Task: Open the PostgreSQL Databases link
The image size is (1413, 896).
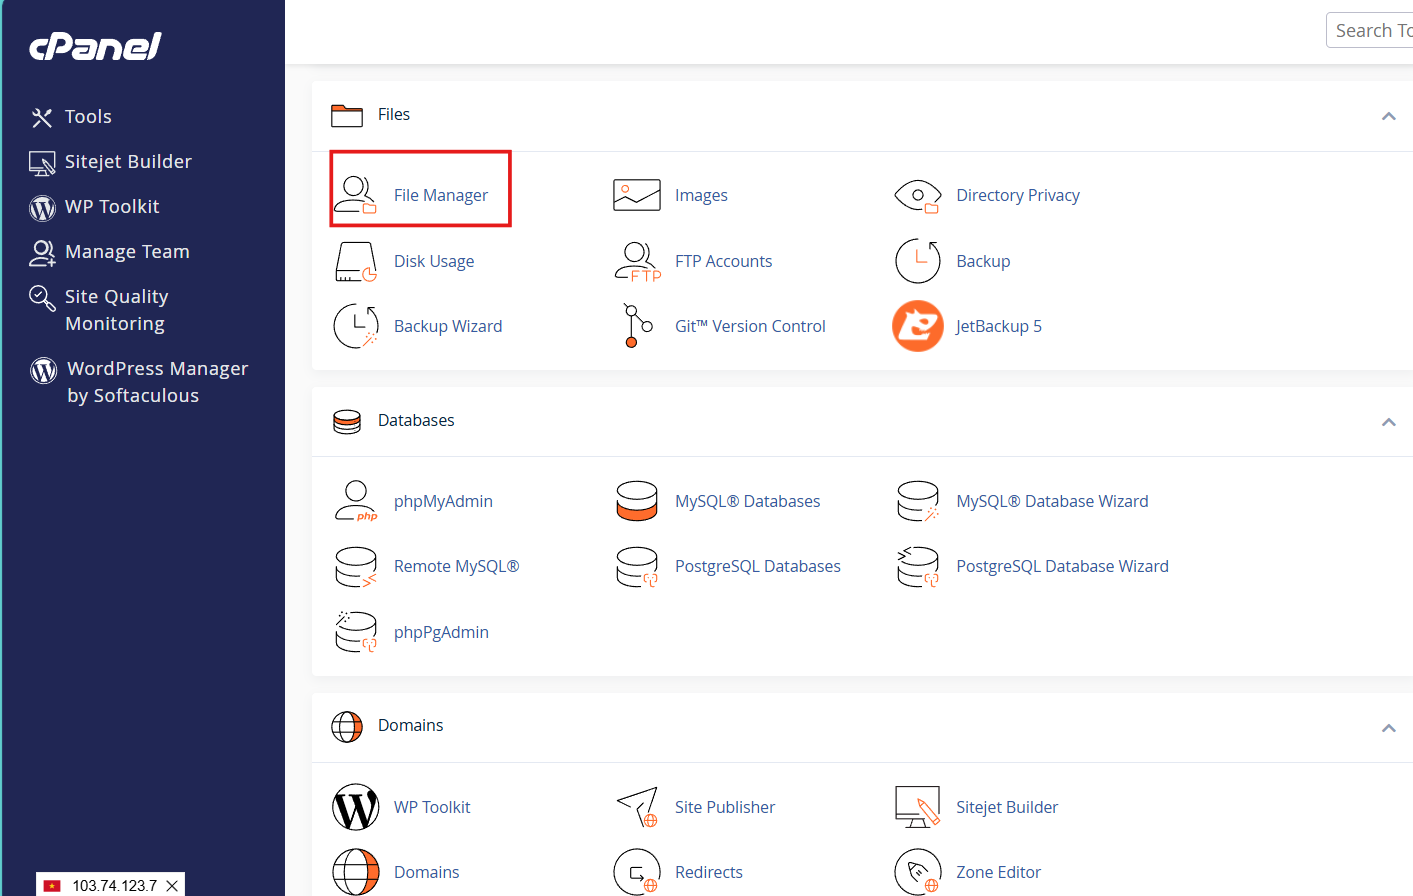Action: [757, 566]
